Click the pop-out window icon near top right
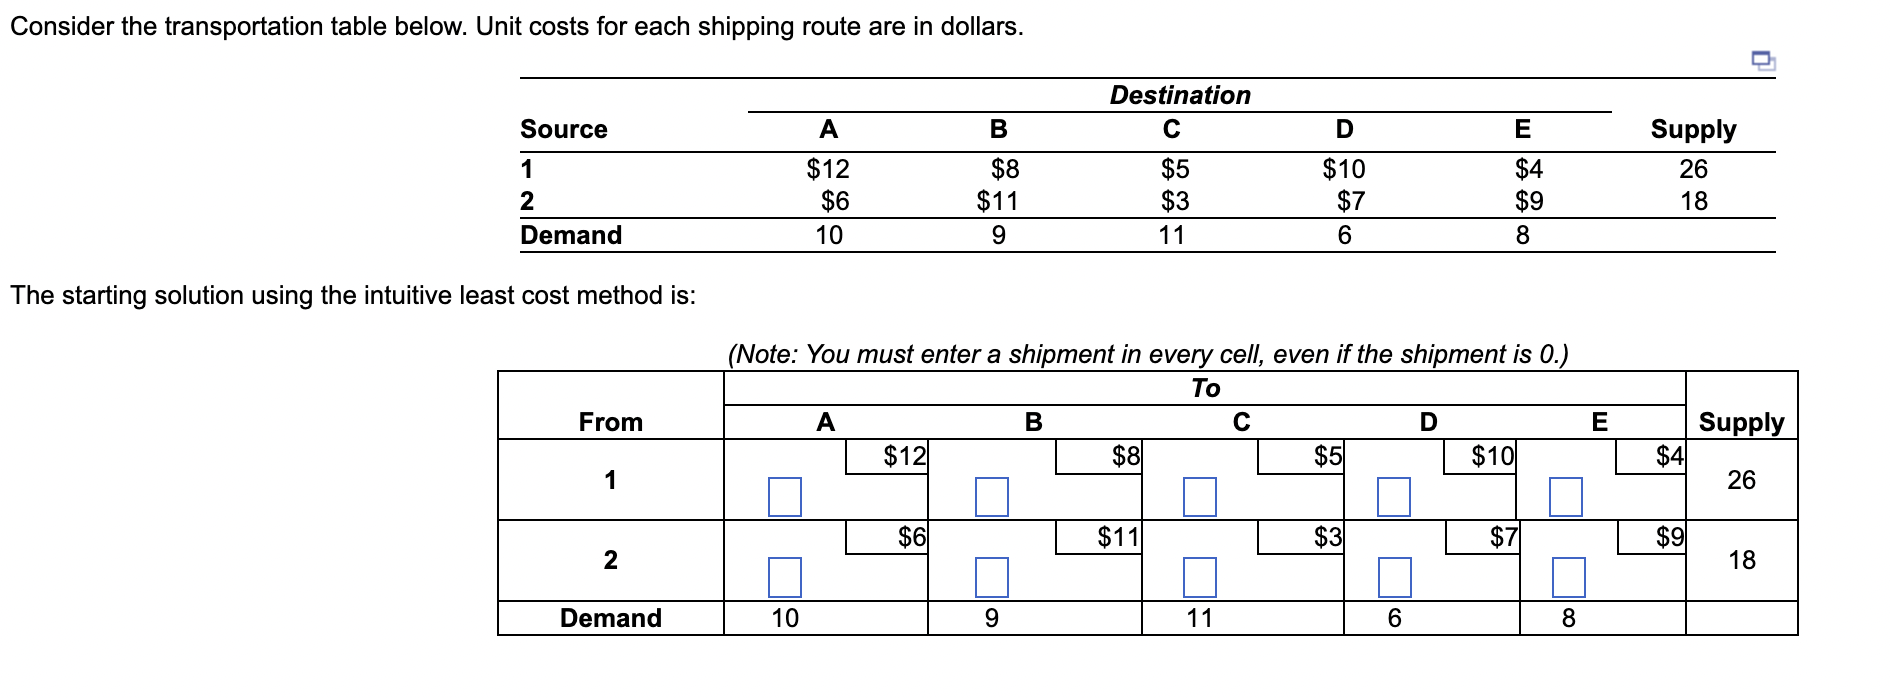The image size is (1890, 698). tap(1763, 62)
